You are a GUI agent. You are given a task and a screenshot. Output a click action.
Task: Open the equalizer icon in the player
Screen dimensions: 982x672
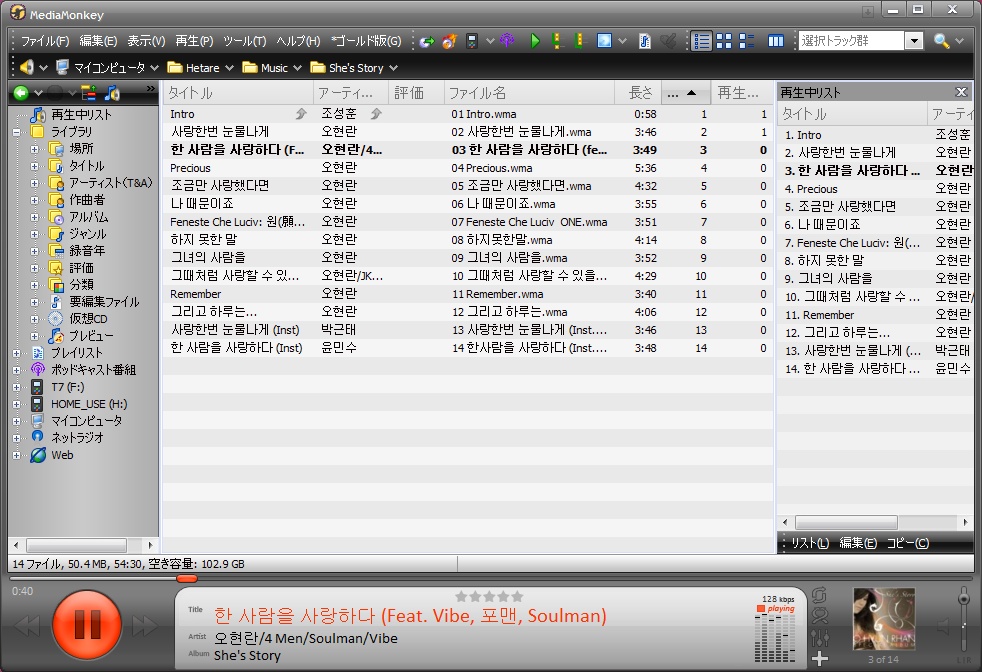coord(820,638)
